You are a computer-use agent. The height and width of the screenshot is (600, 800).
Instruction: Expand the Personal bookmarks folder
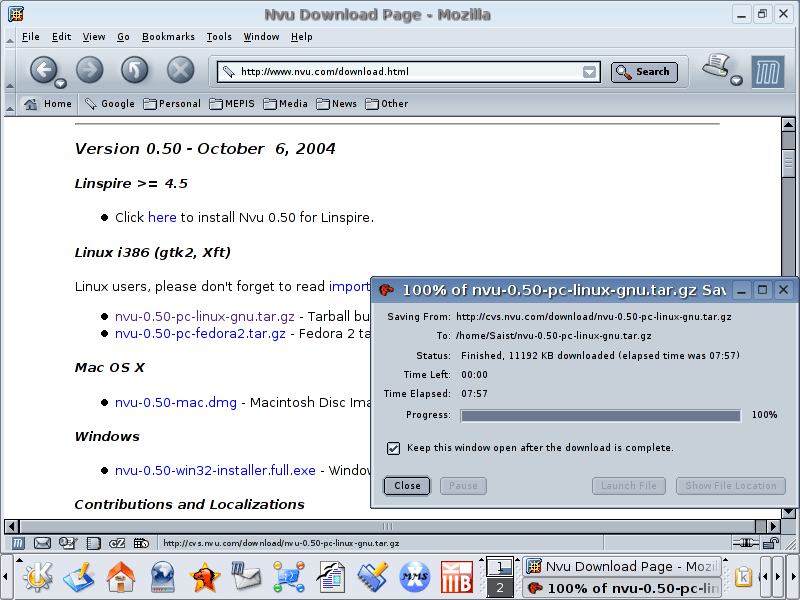pos(172,104)
